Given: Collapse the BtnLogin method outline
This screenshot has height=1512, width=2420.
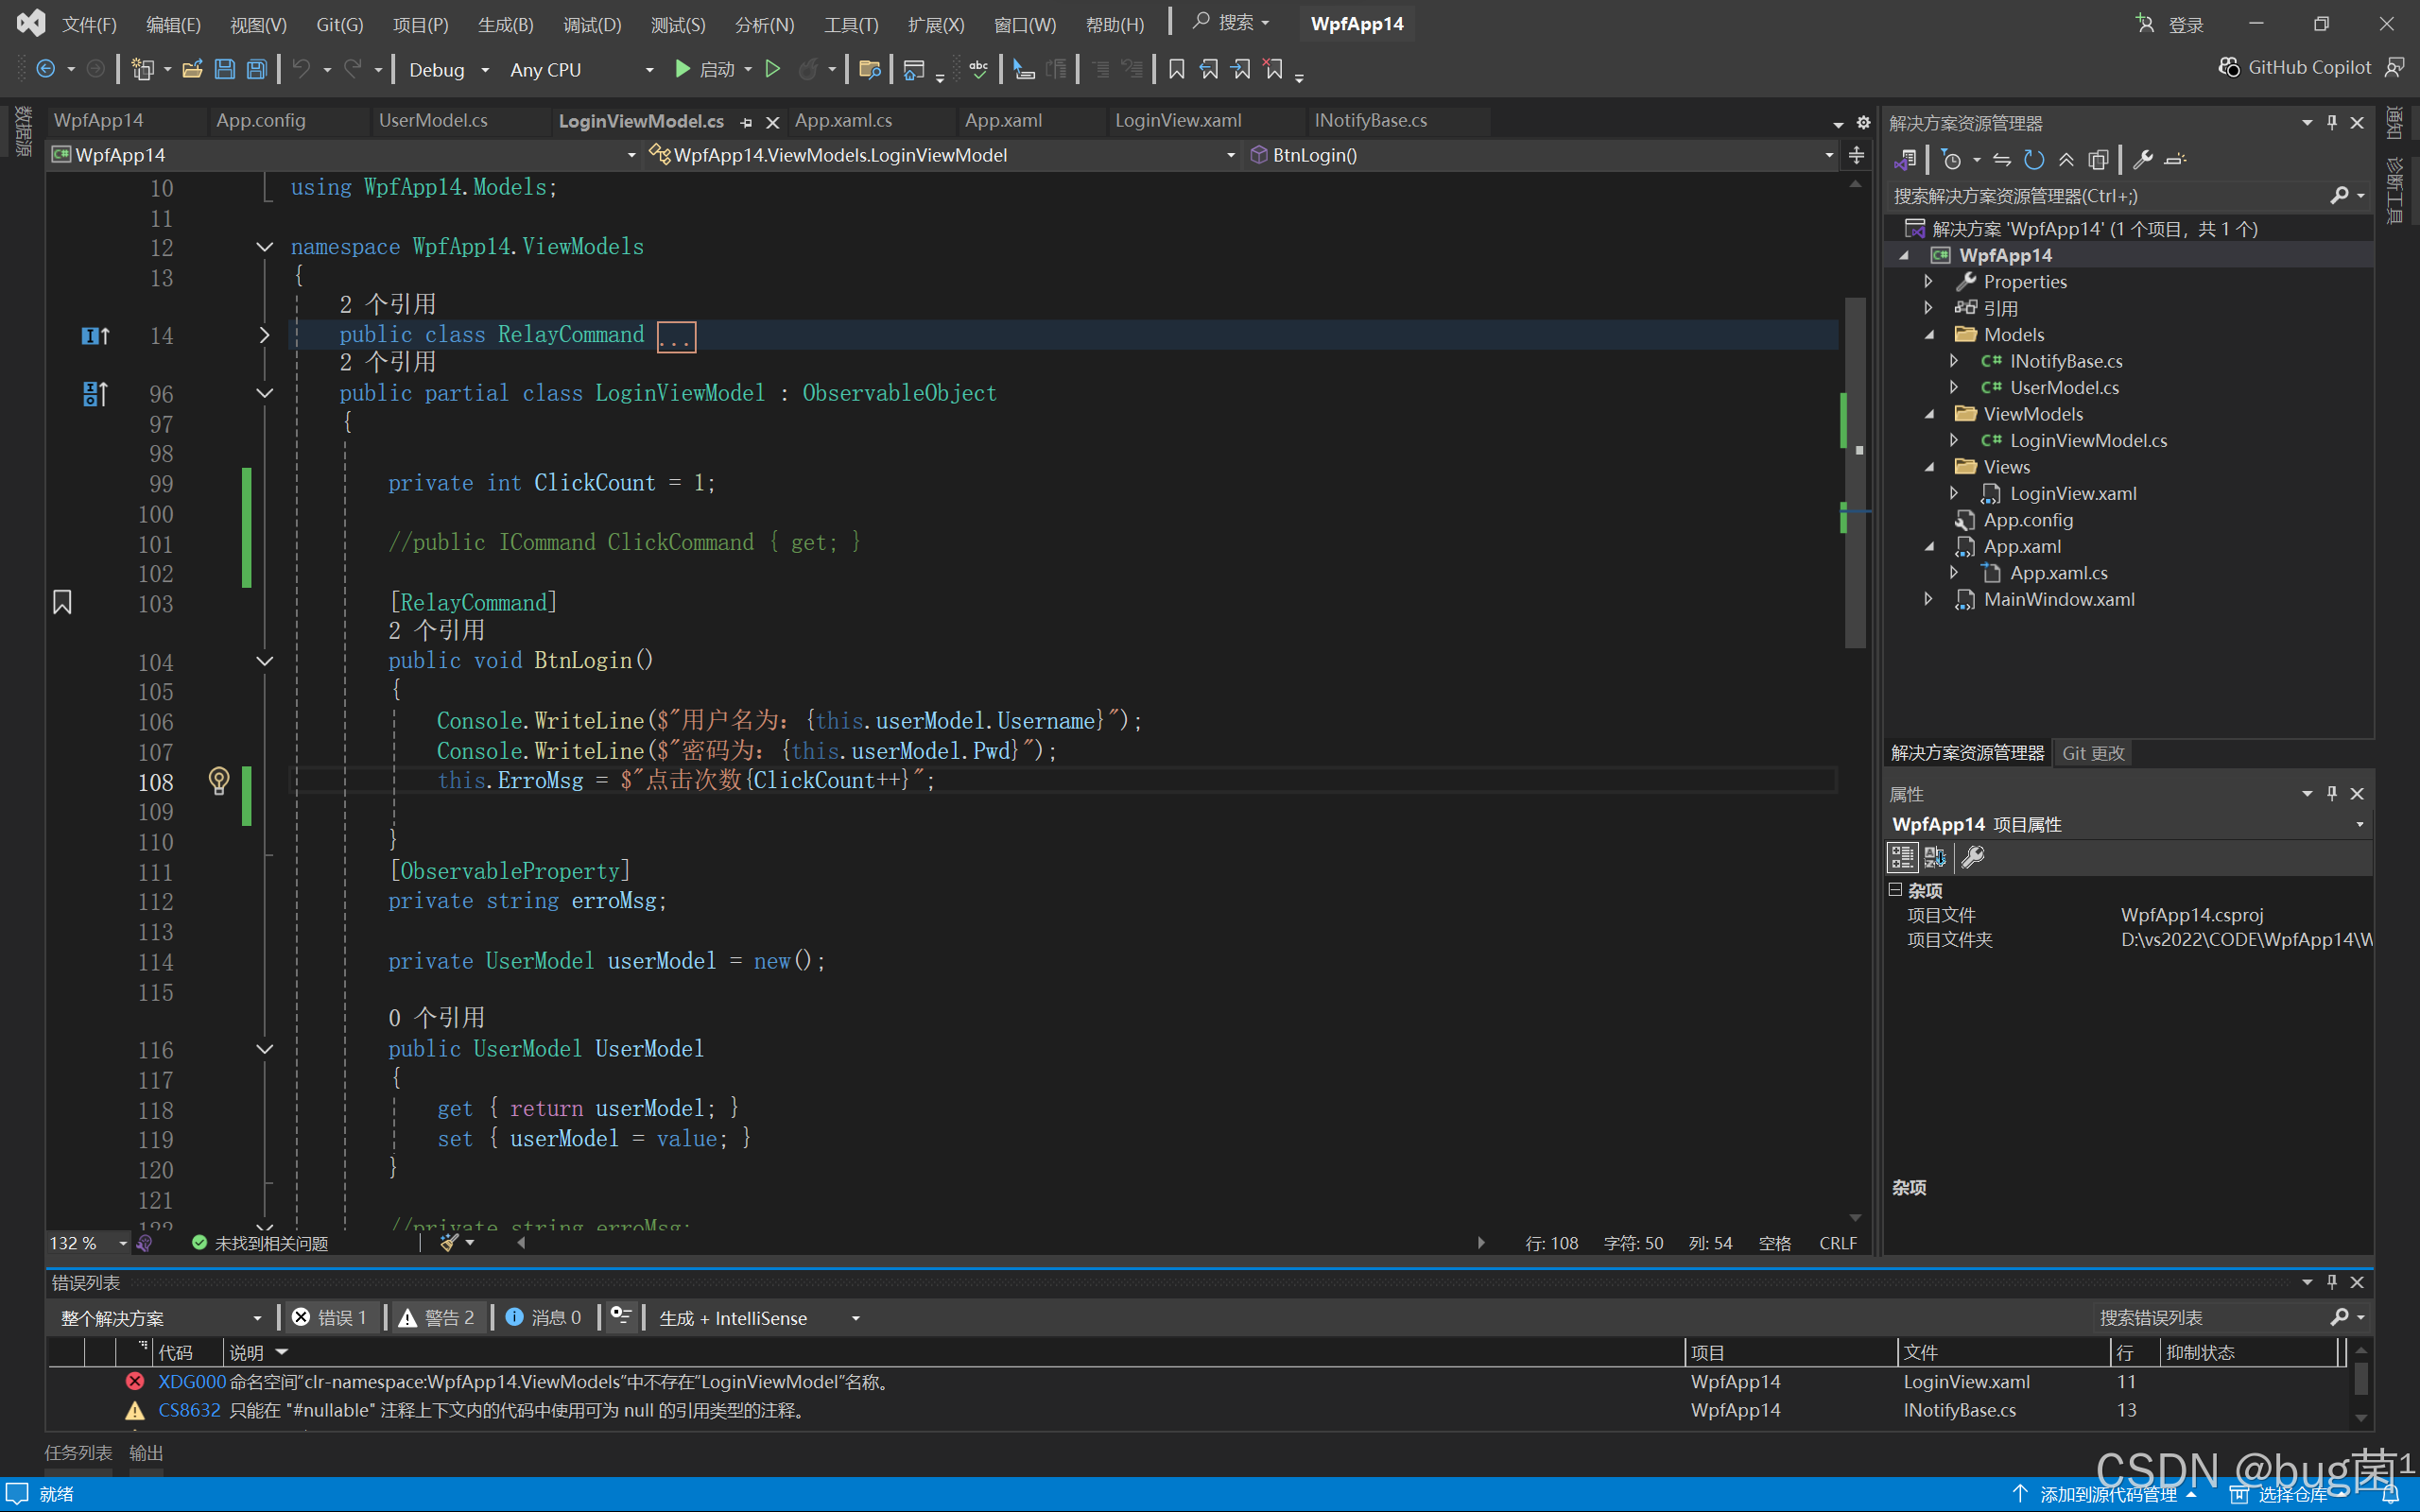Looking at the screenshot, I should [264, 661].
